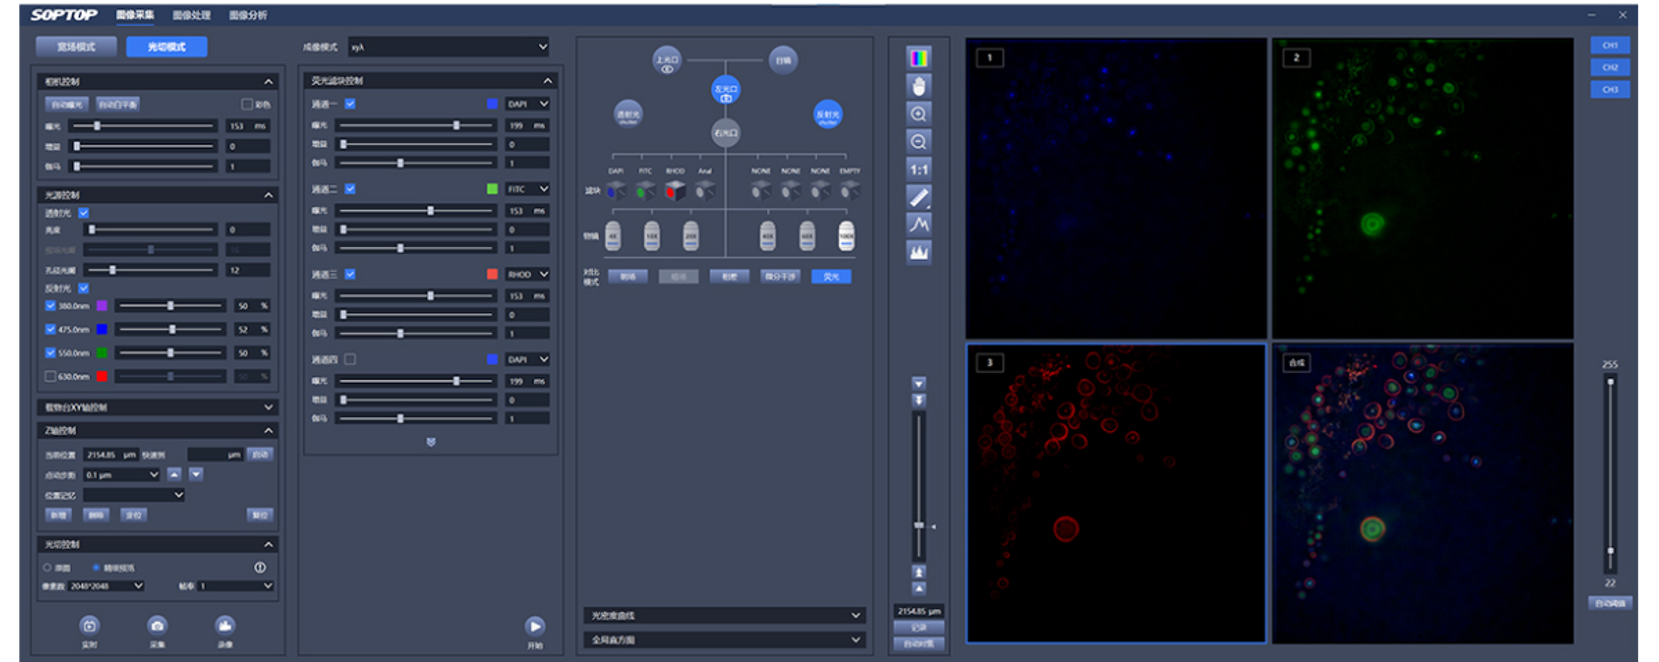
Task: Click the Z axis reset (复位) button
Action: click(x=260, y=515)
